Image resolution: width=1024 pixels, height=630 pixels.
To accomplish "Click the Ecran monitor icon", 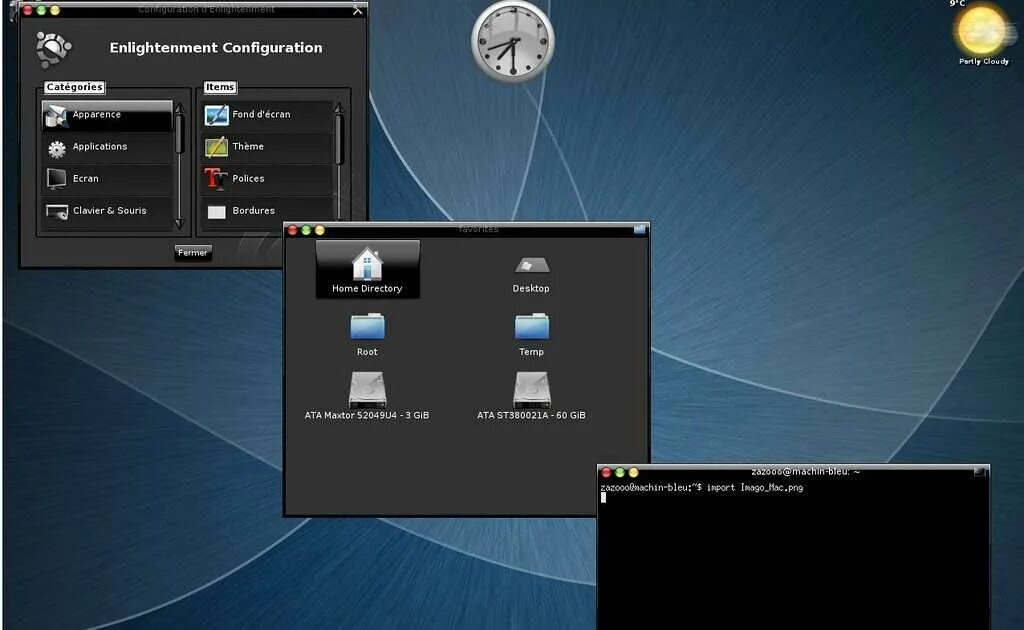I will [56, 179].
